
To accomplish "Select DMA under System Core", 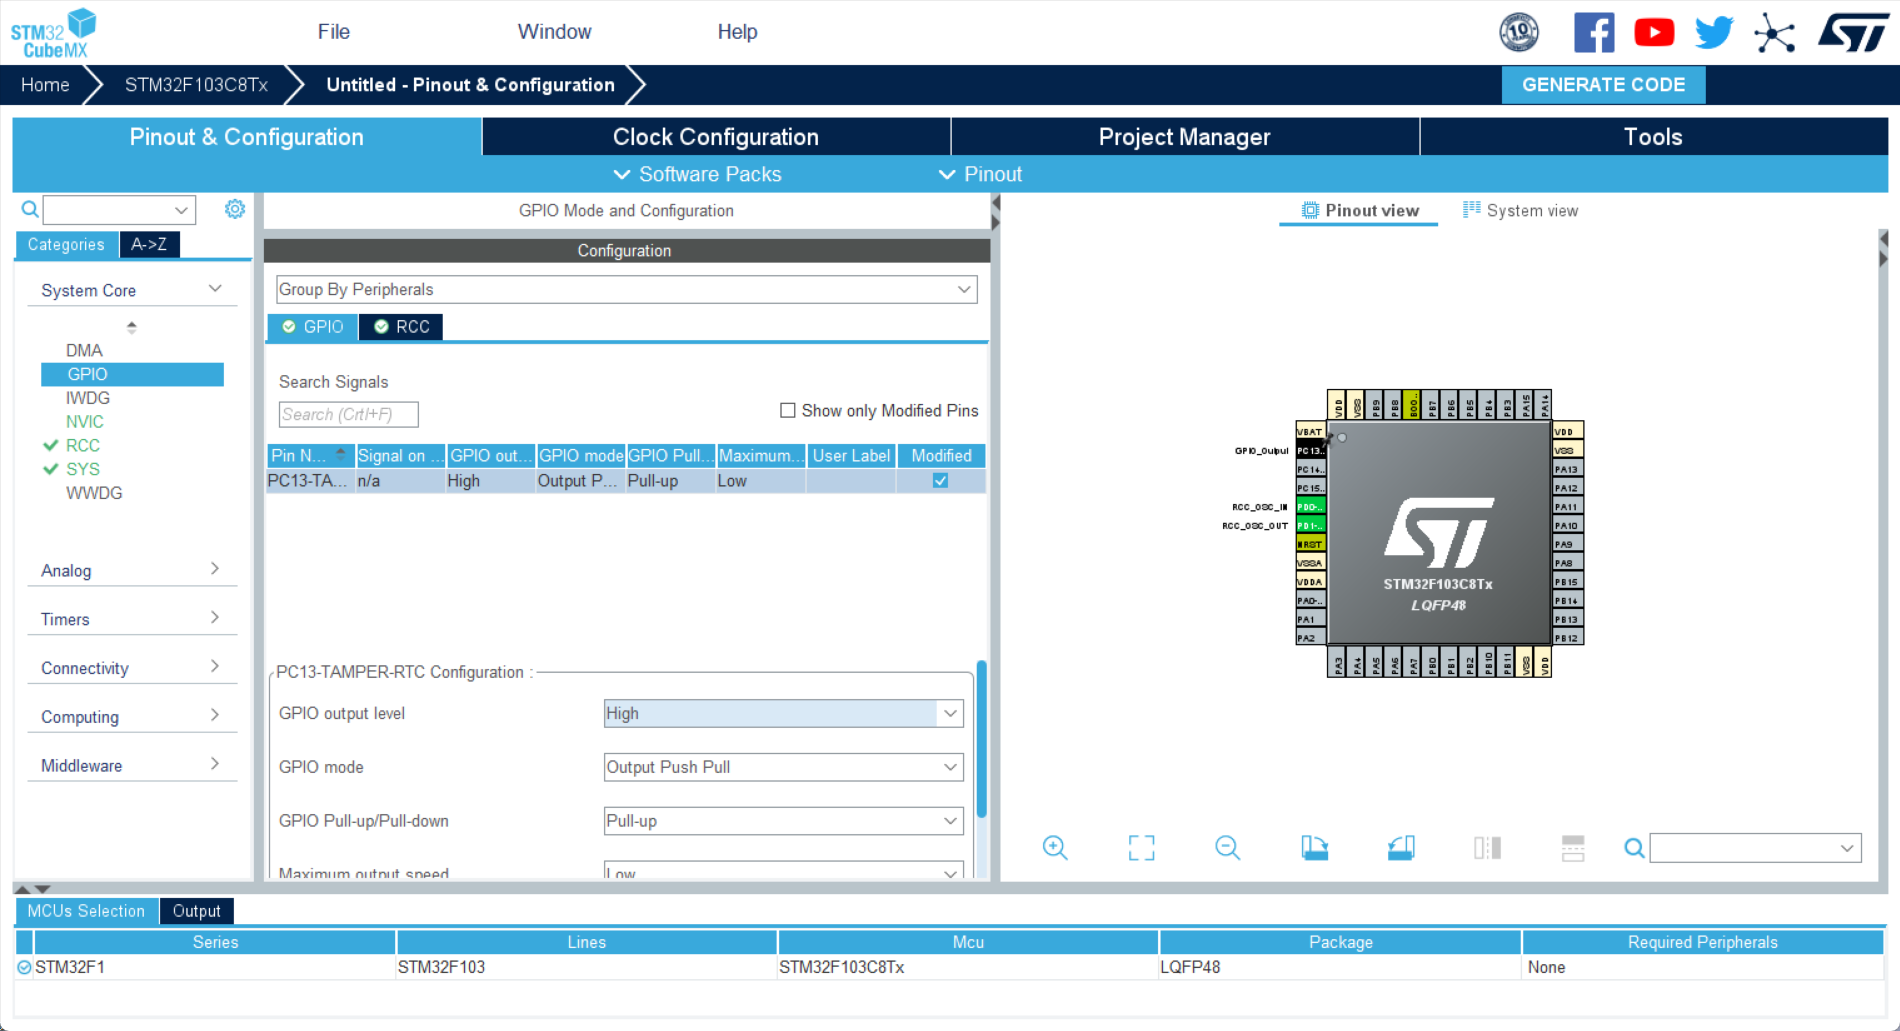I will coord(84,350).
